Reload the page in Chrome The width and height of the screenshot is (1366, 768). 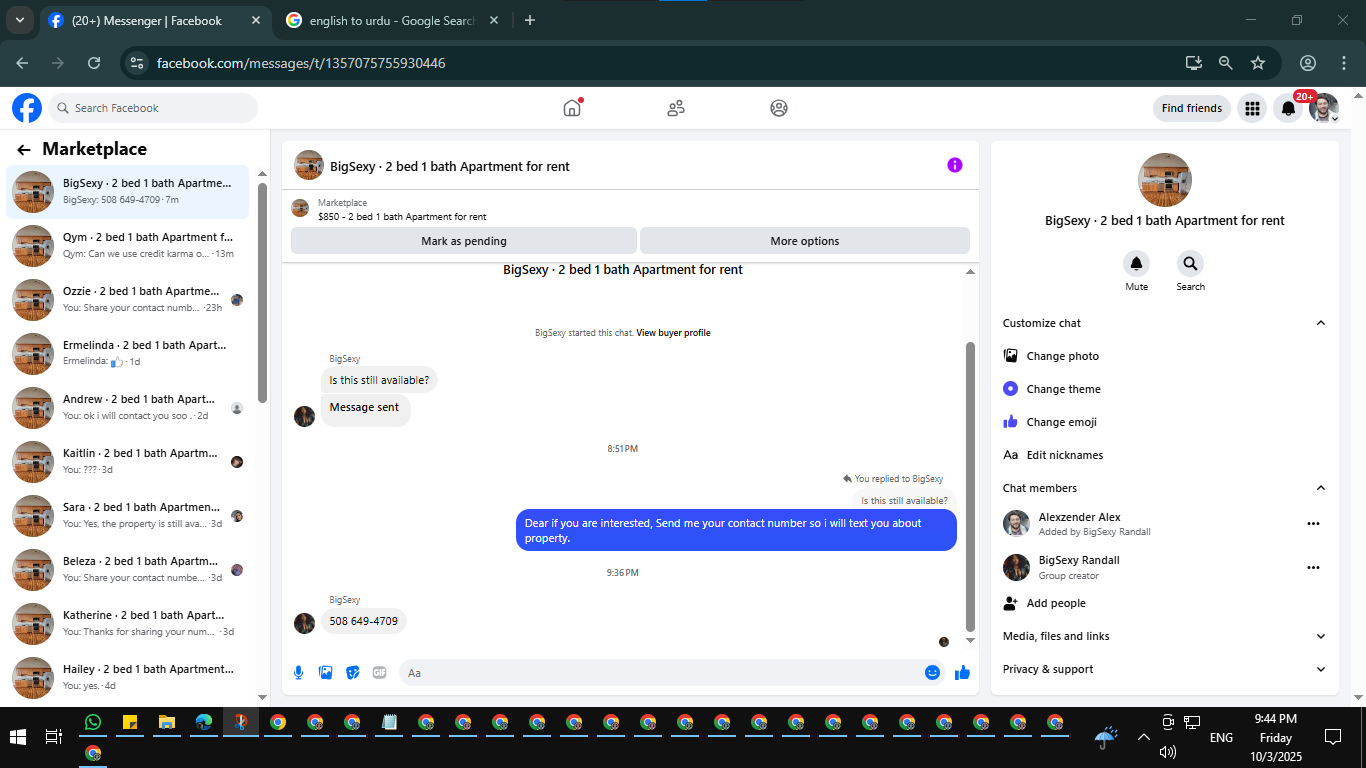point(94,63)
